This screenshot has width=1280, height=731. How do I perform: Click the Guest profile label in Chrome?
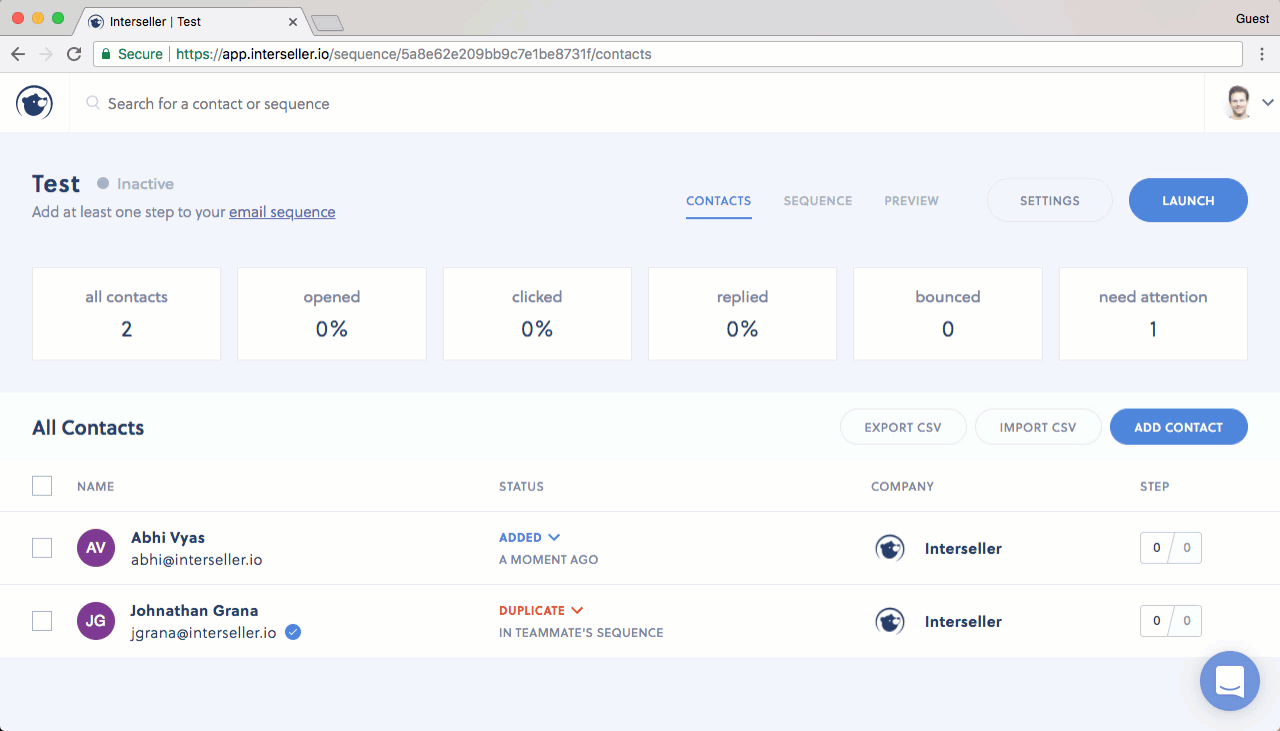point(1252,18)
